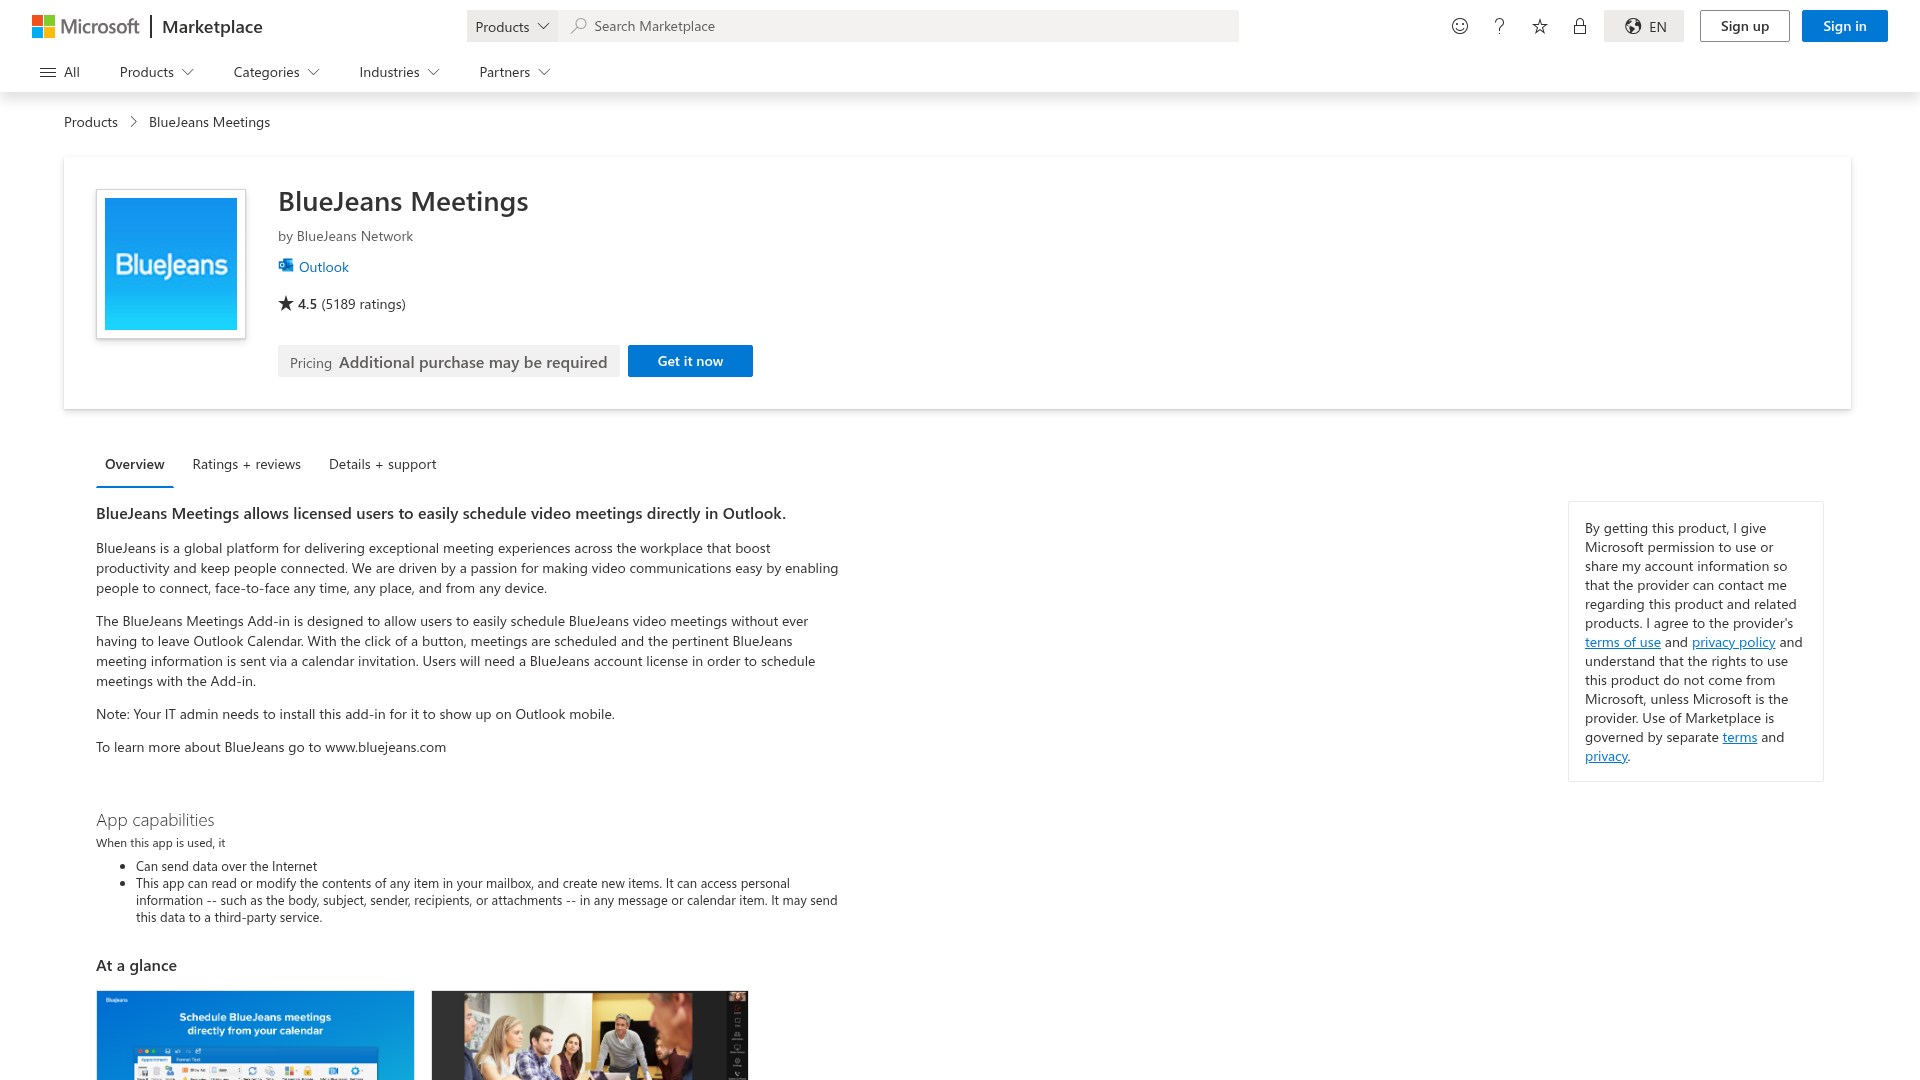Expand the Categories navigation menu
Viewport: 1920px width, 1080px height.
[x=276, y=72]
